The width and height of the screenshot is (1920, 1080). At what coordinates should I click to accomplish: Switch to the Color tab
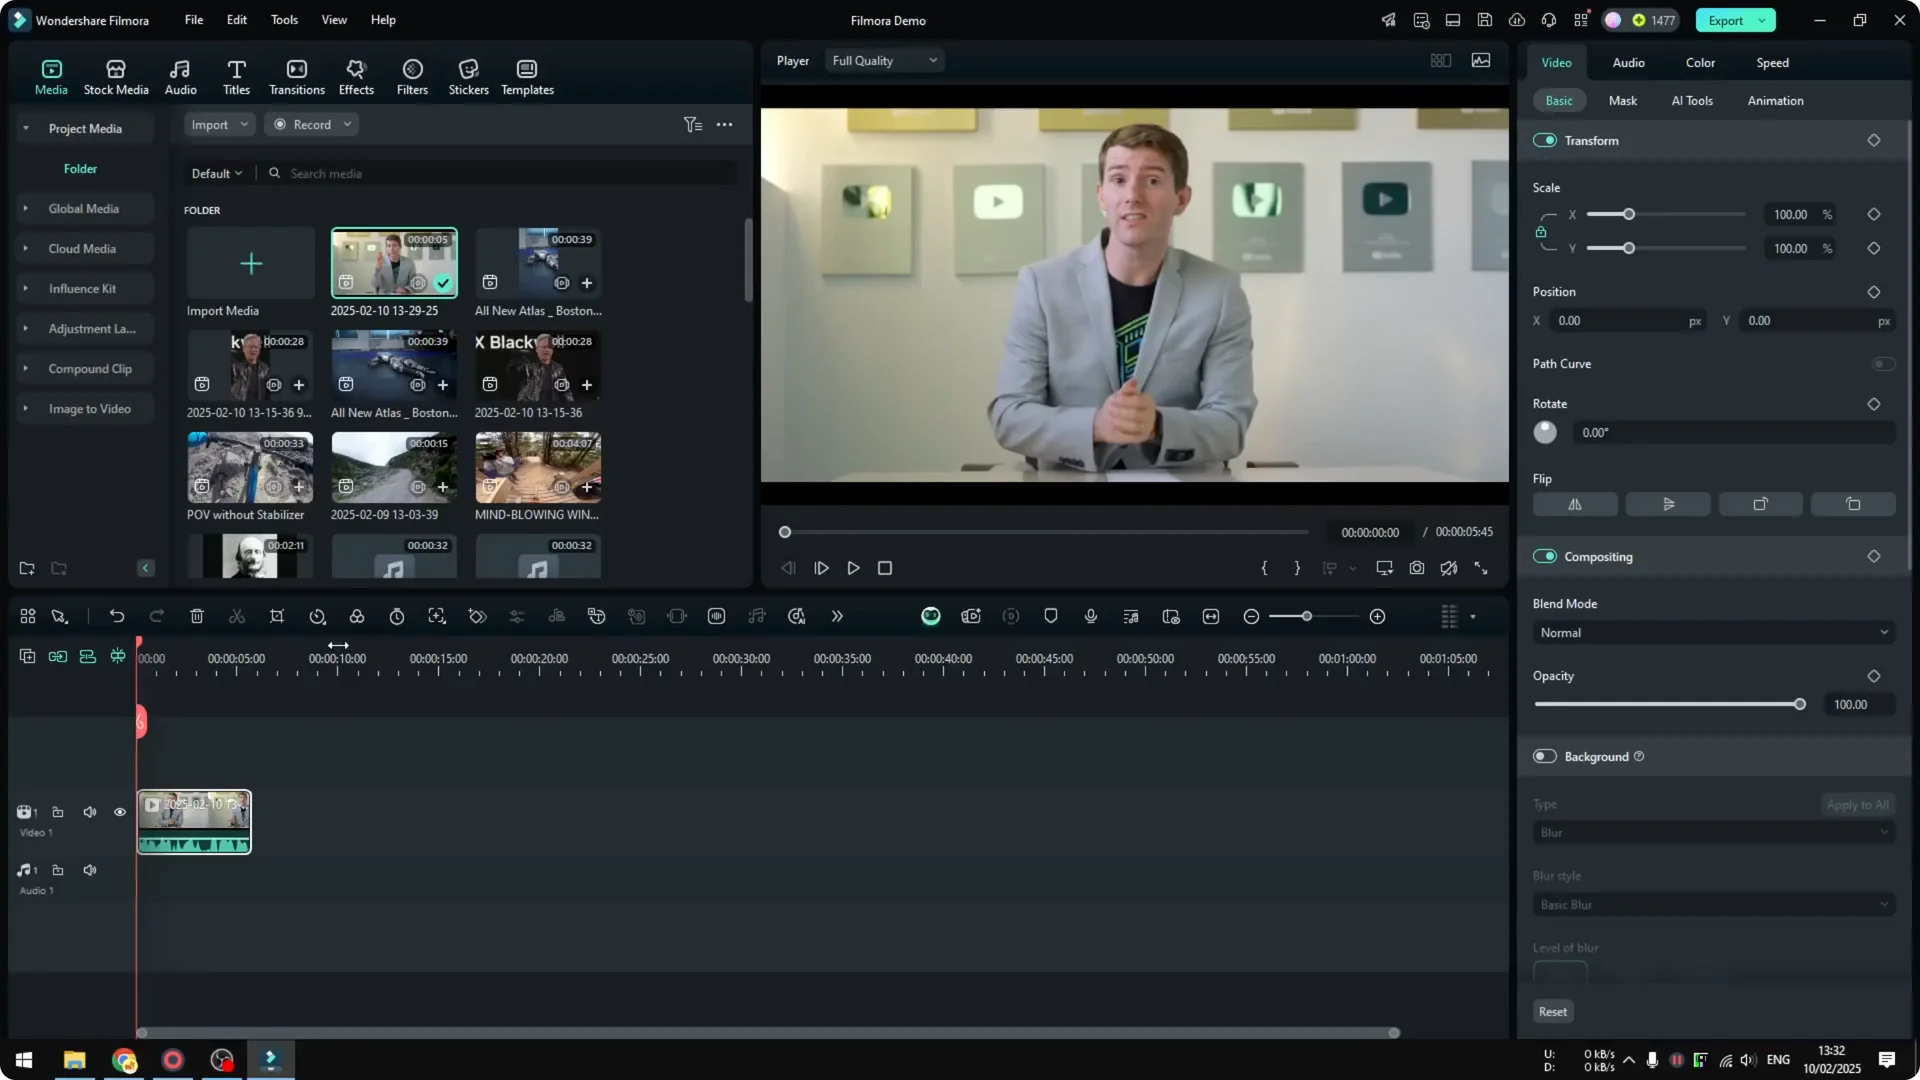(x=1700, y=62)
